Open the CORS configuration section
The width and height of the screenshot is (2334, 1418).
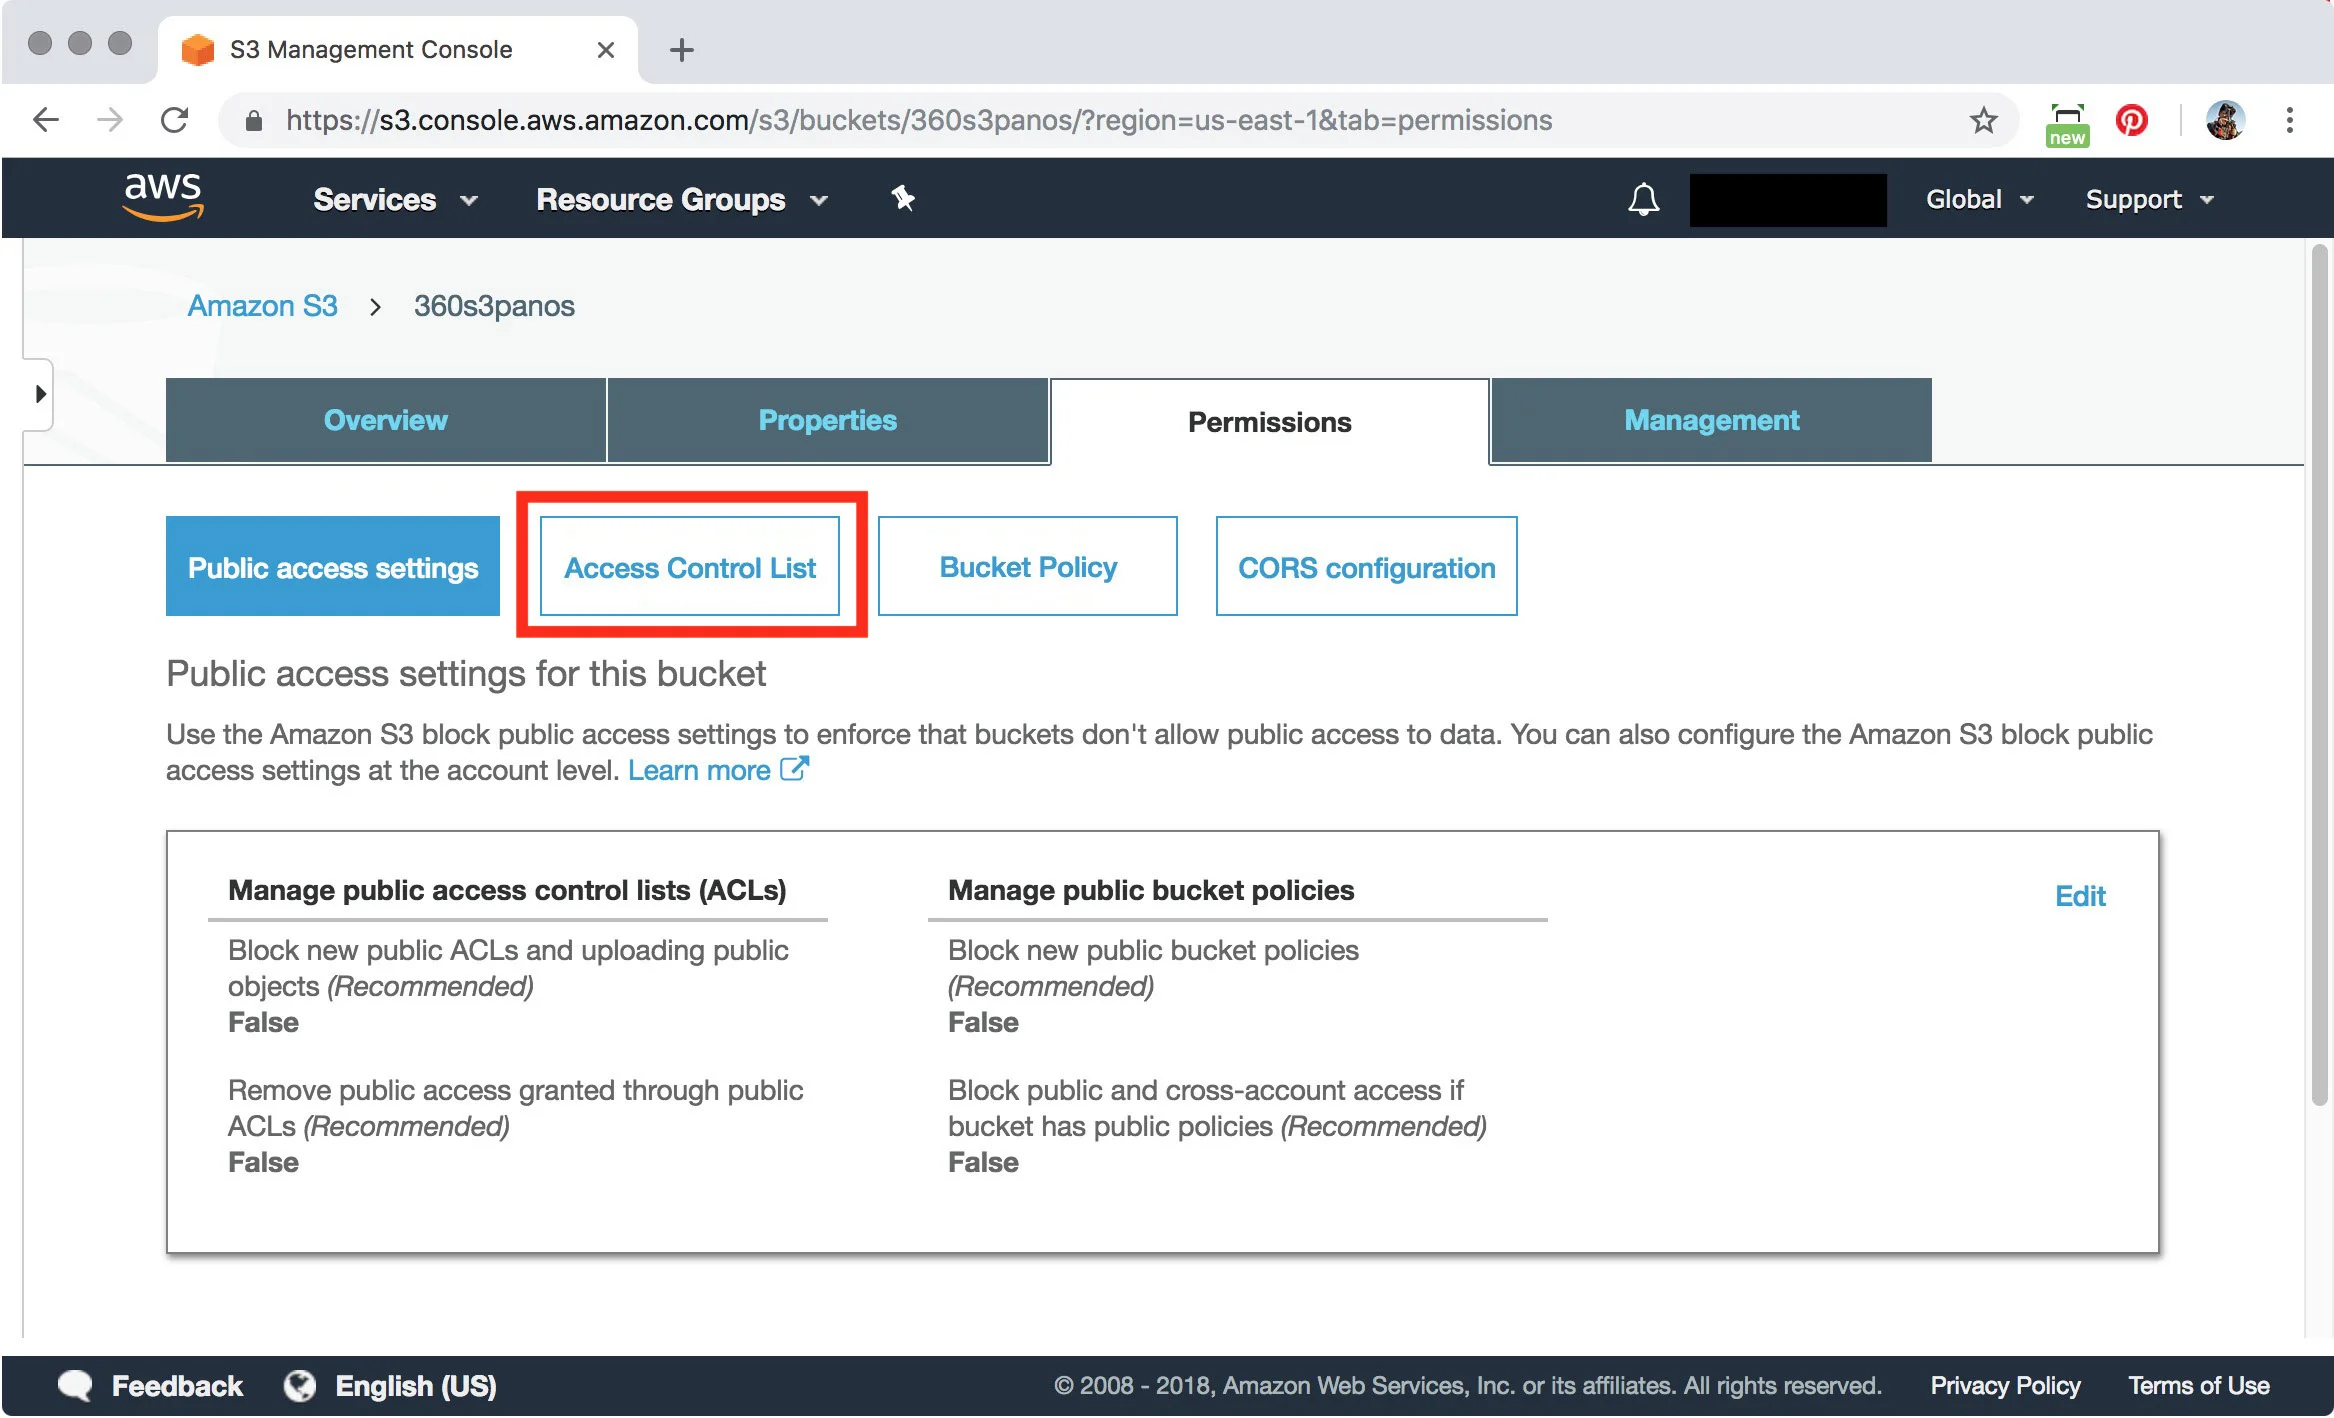pos(1366,566)
